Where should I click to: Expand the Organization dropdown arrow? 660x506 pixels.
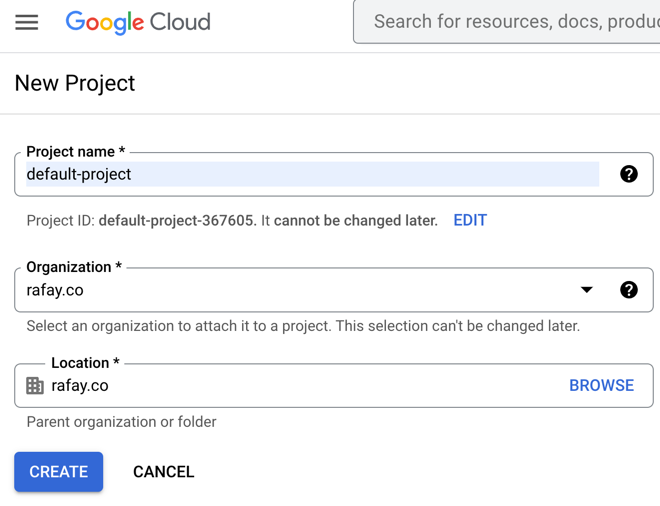(586, 290)
